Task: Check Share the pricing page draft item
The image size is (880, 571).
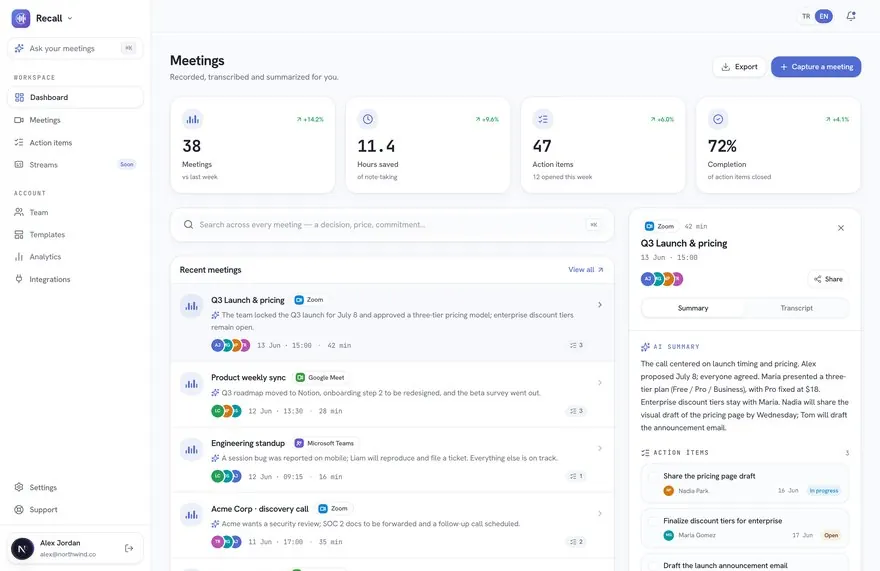Action: pos(653,477)
